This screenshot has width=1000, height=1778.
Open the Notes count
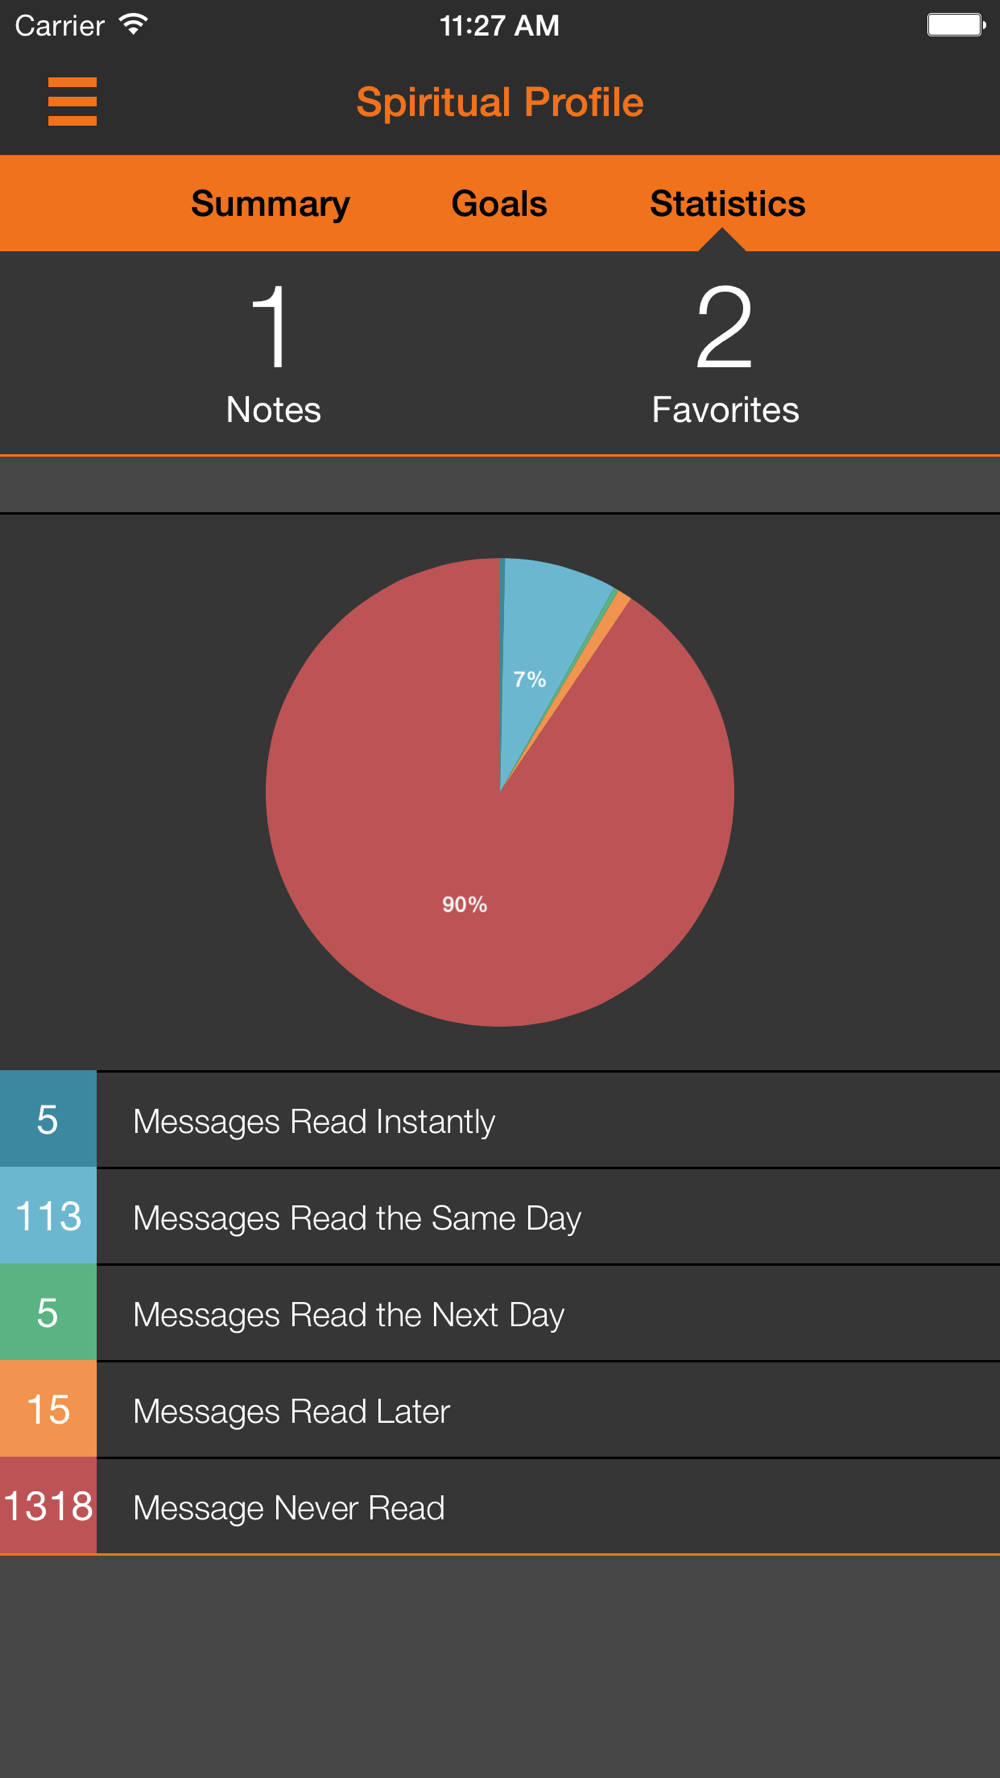point(273,355)
